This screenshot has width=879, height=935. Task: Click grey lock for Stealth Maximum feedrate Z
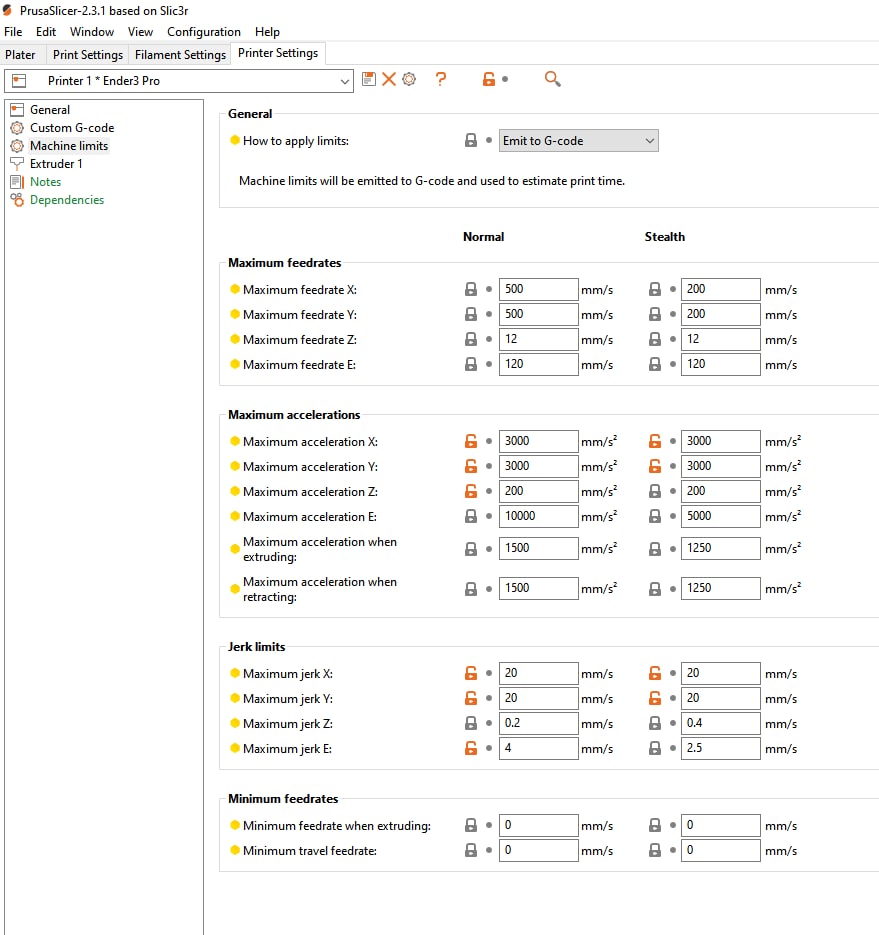[655, 339]
